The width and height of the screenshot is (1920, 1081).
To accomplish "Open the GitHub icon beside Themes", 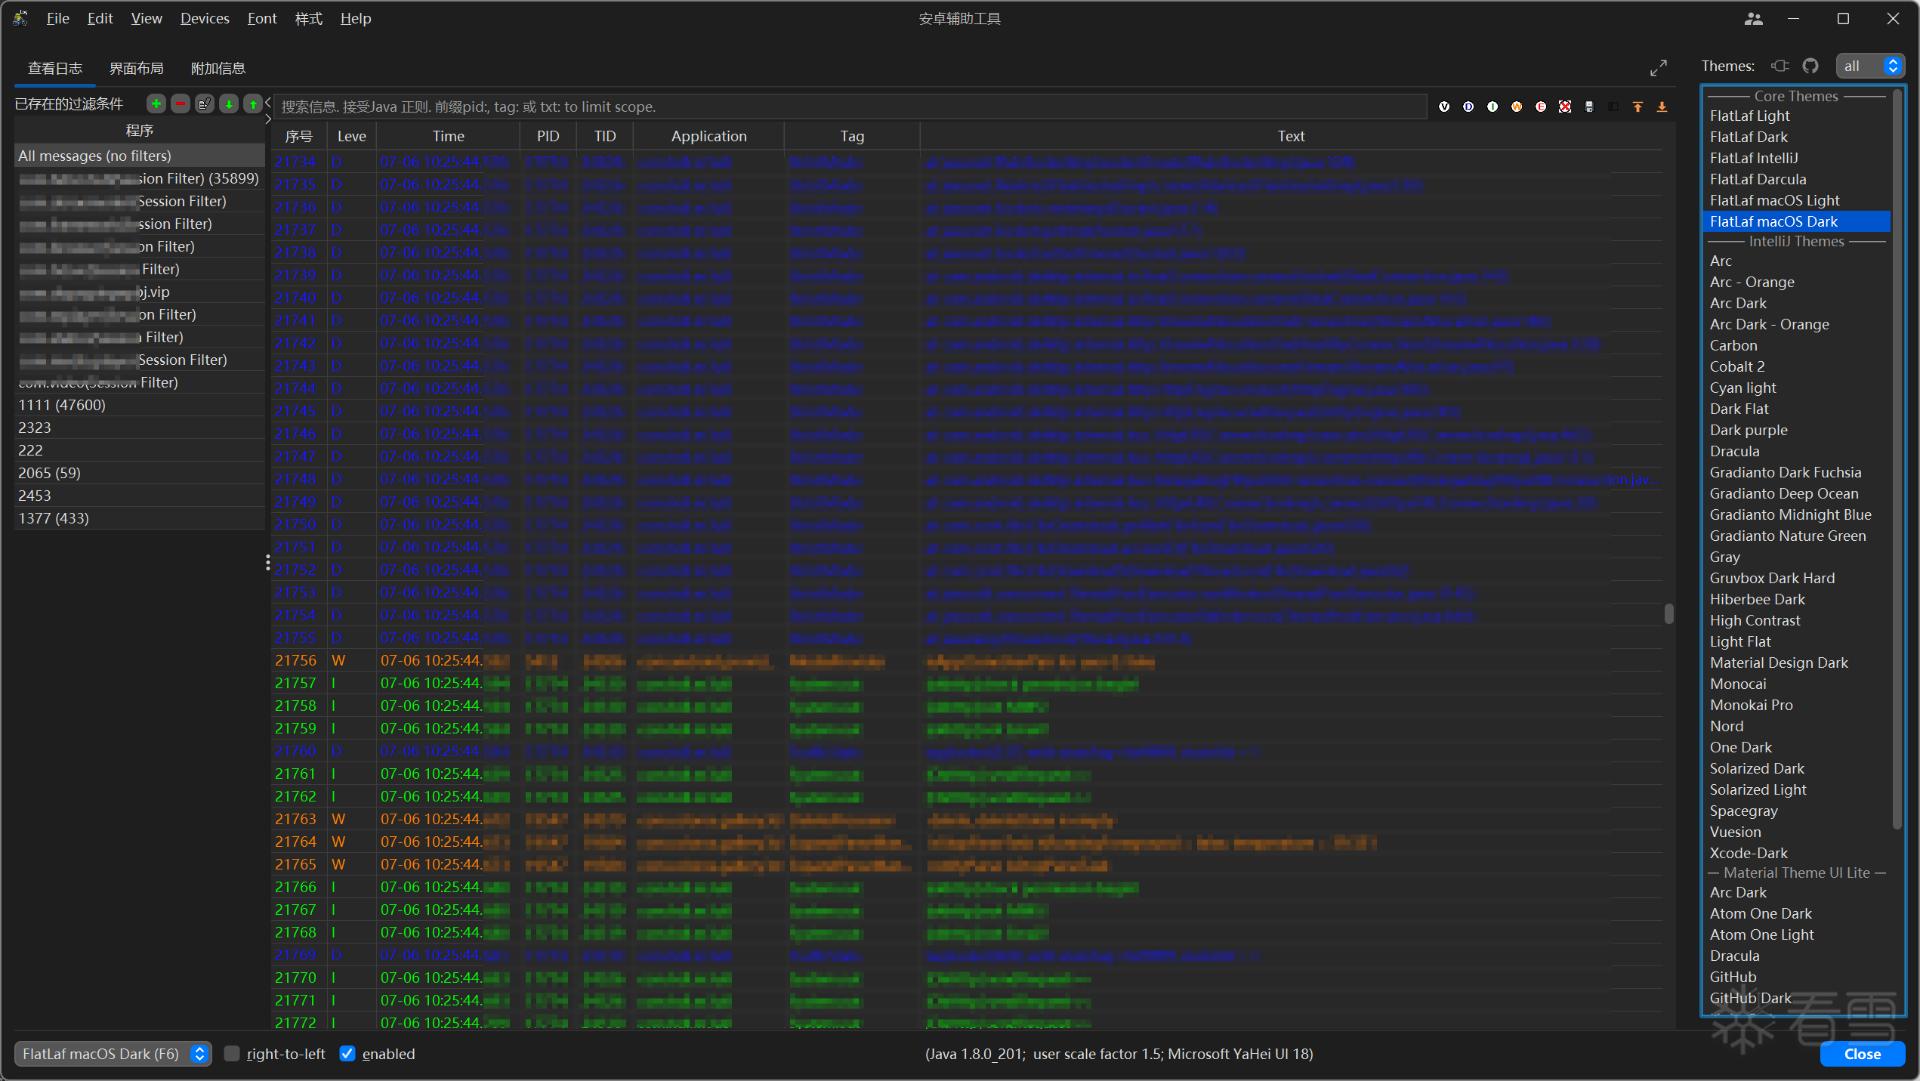I will (1810, 66).
